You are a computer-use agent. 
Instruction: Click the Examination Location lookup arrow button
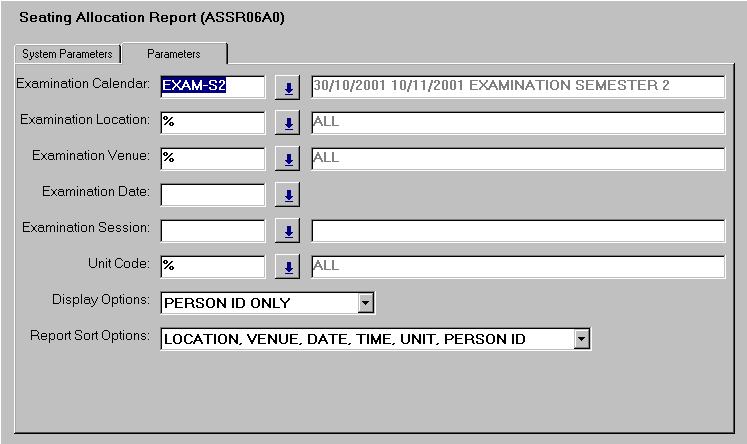[x=288, y=123]
